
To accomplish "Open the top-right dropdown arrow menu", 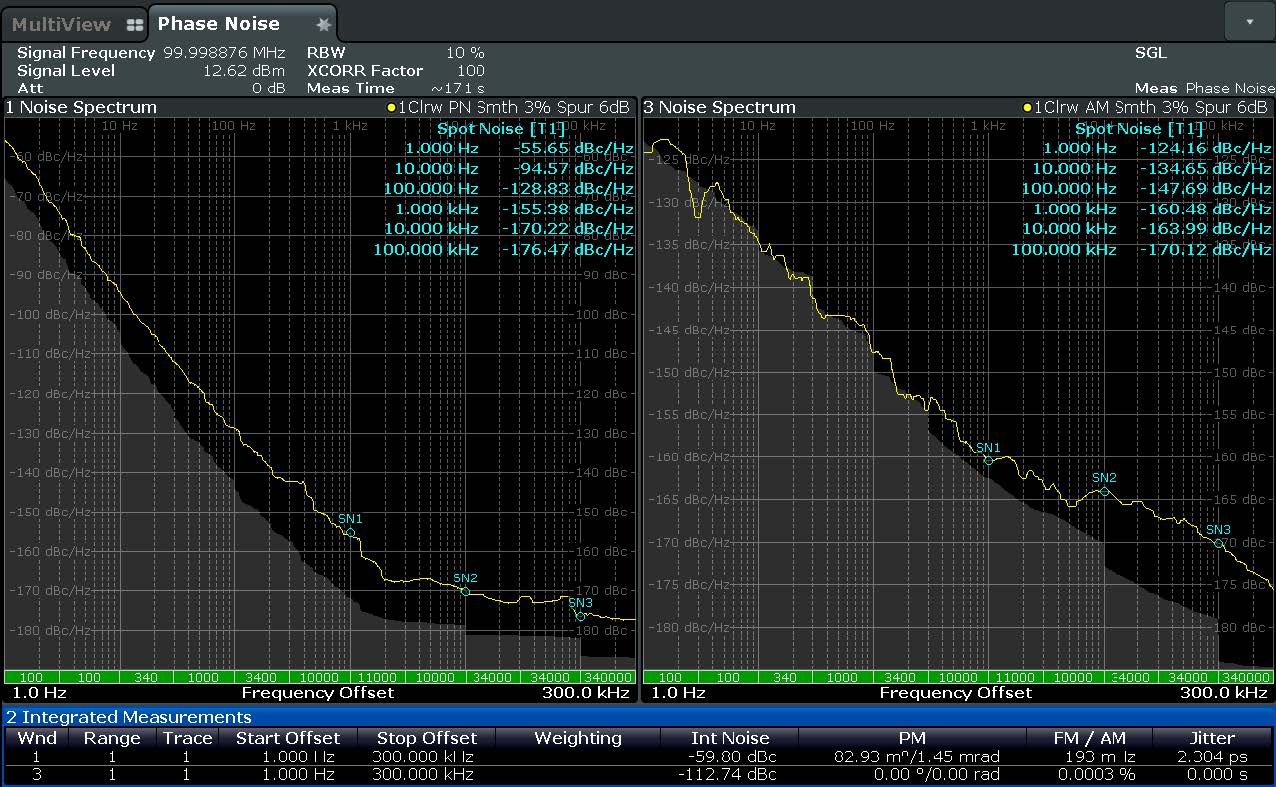I will point(1249,21).
